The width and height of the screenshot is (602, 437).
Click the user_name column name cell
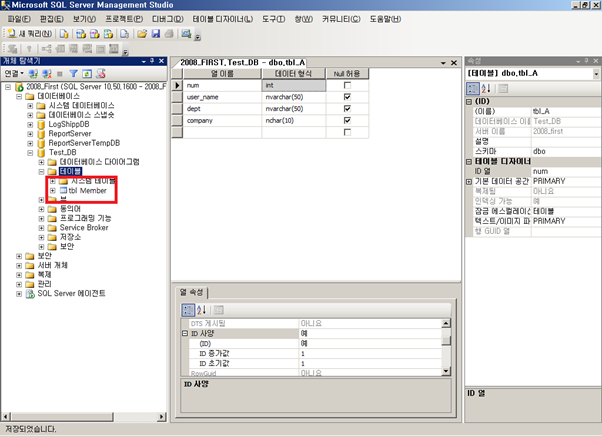[222, 97]
